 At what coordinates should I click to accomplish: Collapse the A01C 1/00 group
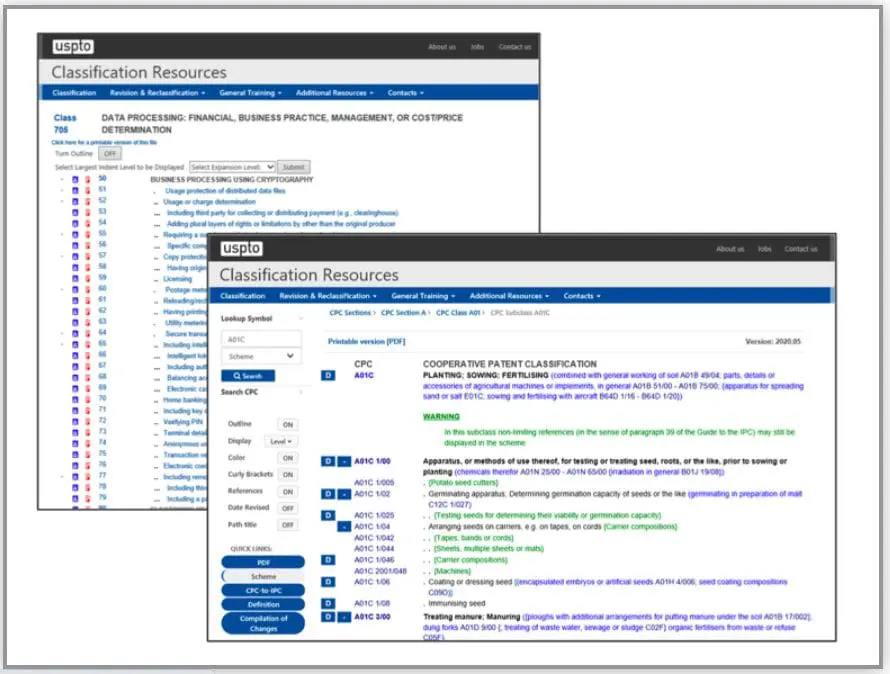[x=344, y=461]
